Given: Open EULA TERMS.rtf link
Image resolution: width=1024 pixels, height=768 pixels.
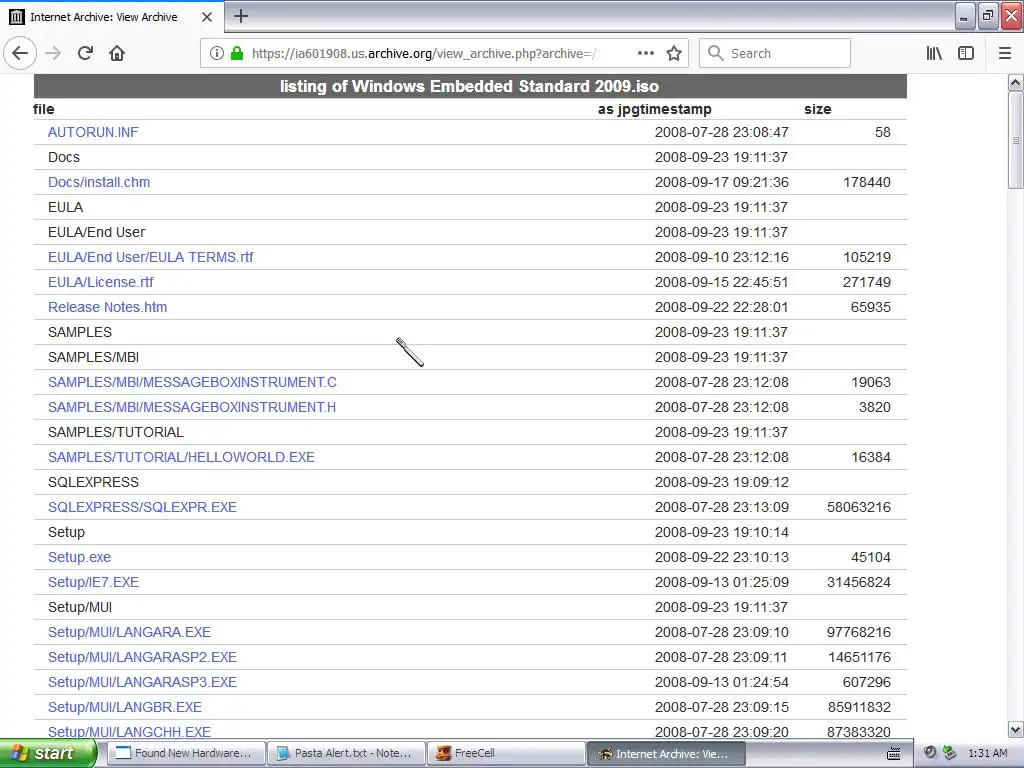Looking at the screenshot, I should click(151, 257).
